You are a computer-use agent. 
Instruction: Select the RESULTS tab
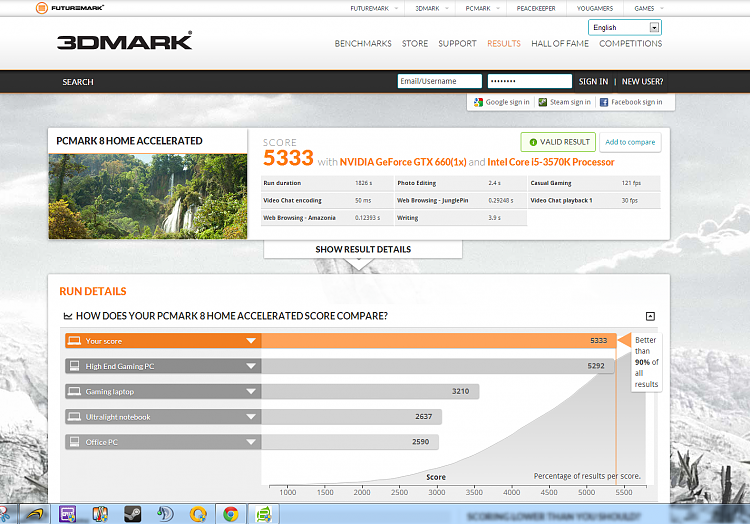coord(504,44)
